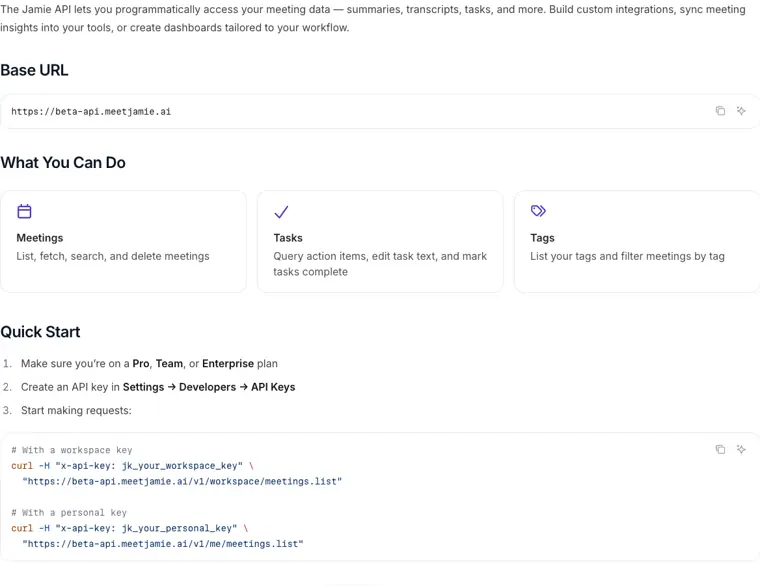Click the tag icon on Tags card

(x=538, y=211)
